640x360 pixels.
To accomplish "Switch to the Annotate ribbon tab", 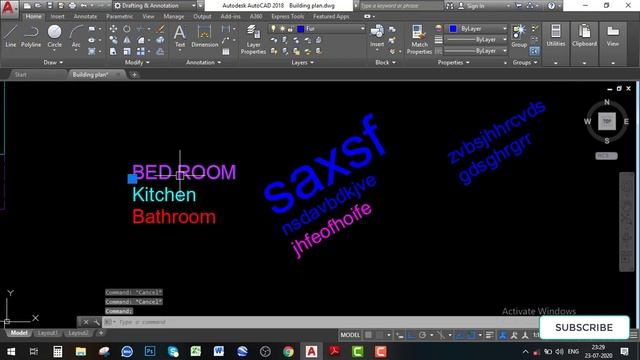I will [x=85, y=16].
